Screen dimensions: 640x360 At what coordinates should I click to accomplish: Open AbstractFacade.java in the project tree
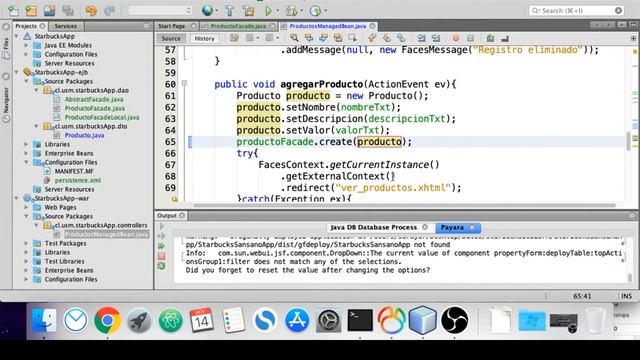[x=94, y=99]
